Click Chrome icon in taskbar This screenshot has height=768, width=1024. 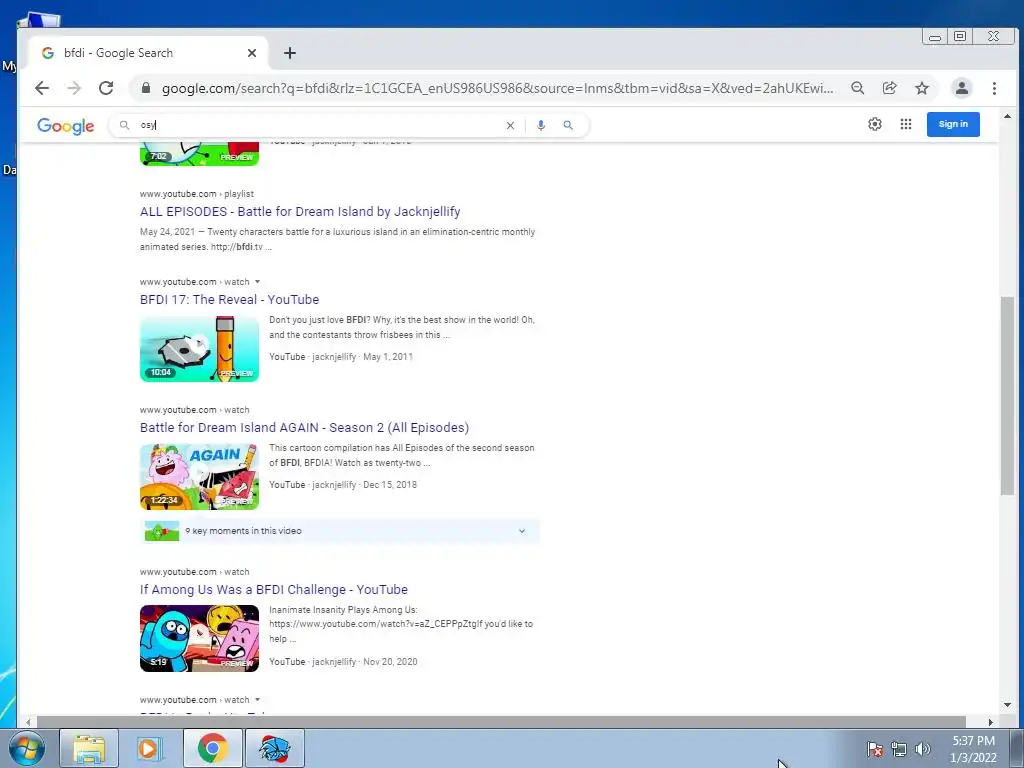pyautogui.click(x=212, y=748)
